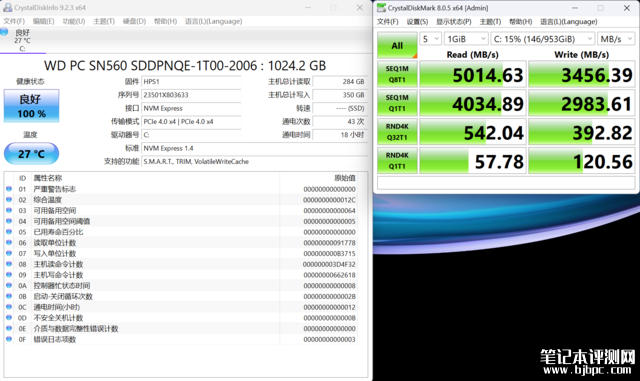Select status orb of row 02 综合温度

click(9, 199)
